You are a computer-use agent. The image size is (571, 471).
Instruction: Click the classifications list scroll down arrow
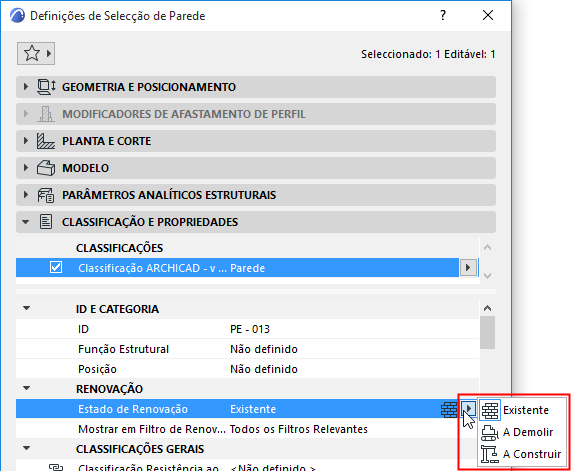coord(487,276)
